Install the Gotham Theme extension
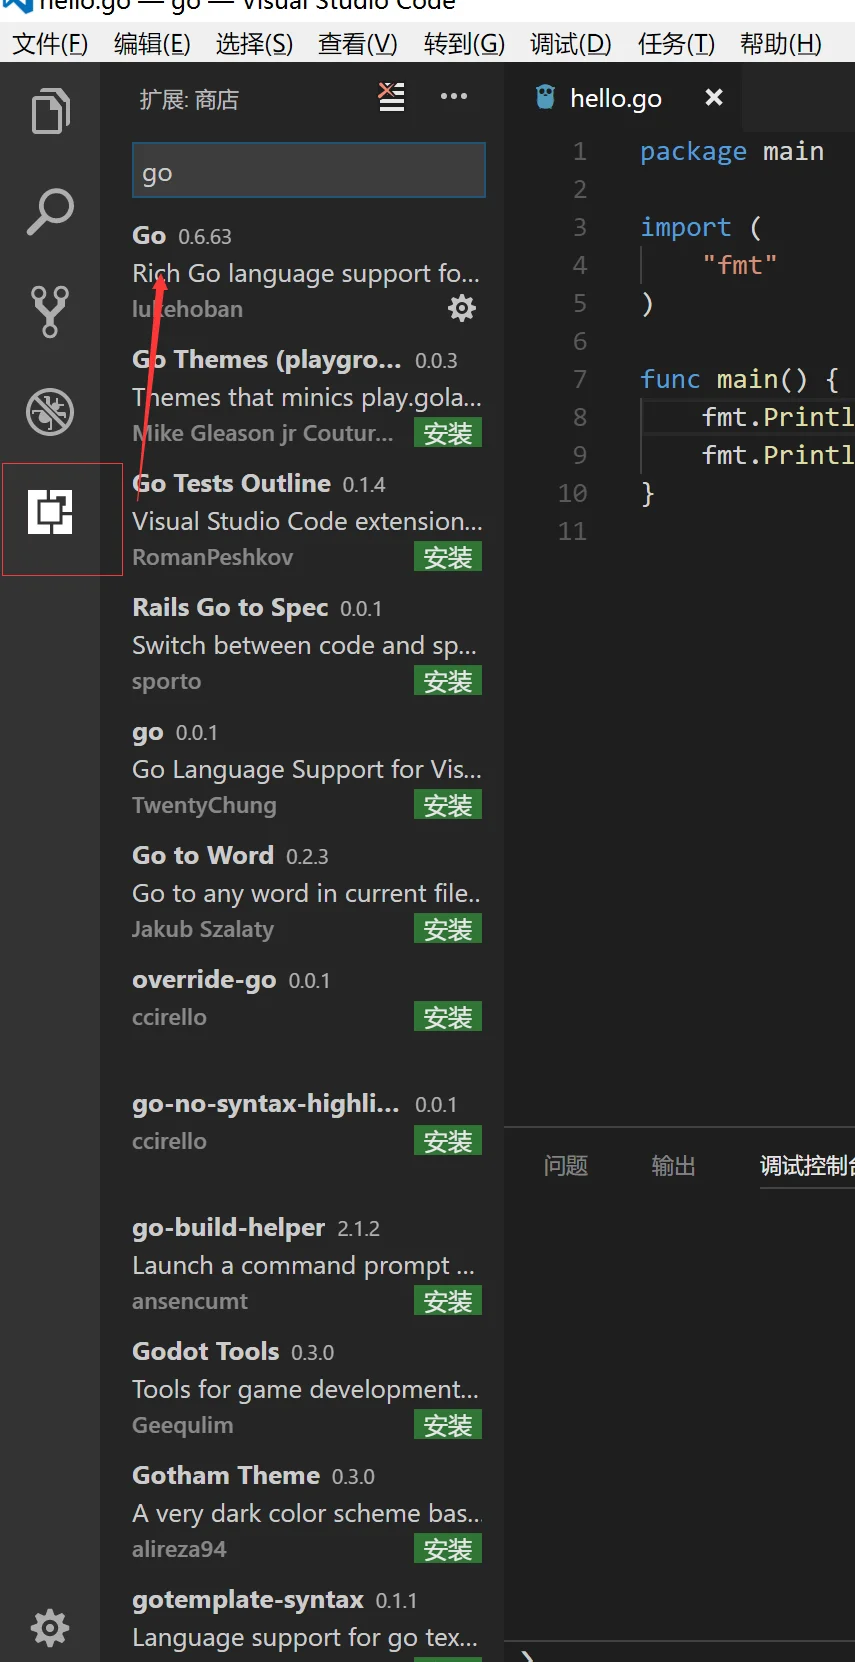This screenshot has height=1662, width=855. pyautogui.click(x=448, y=1549)
